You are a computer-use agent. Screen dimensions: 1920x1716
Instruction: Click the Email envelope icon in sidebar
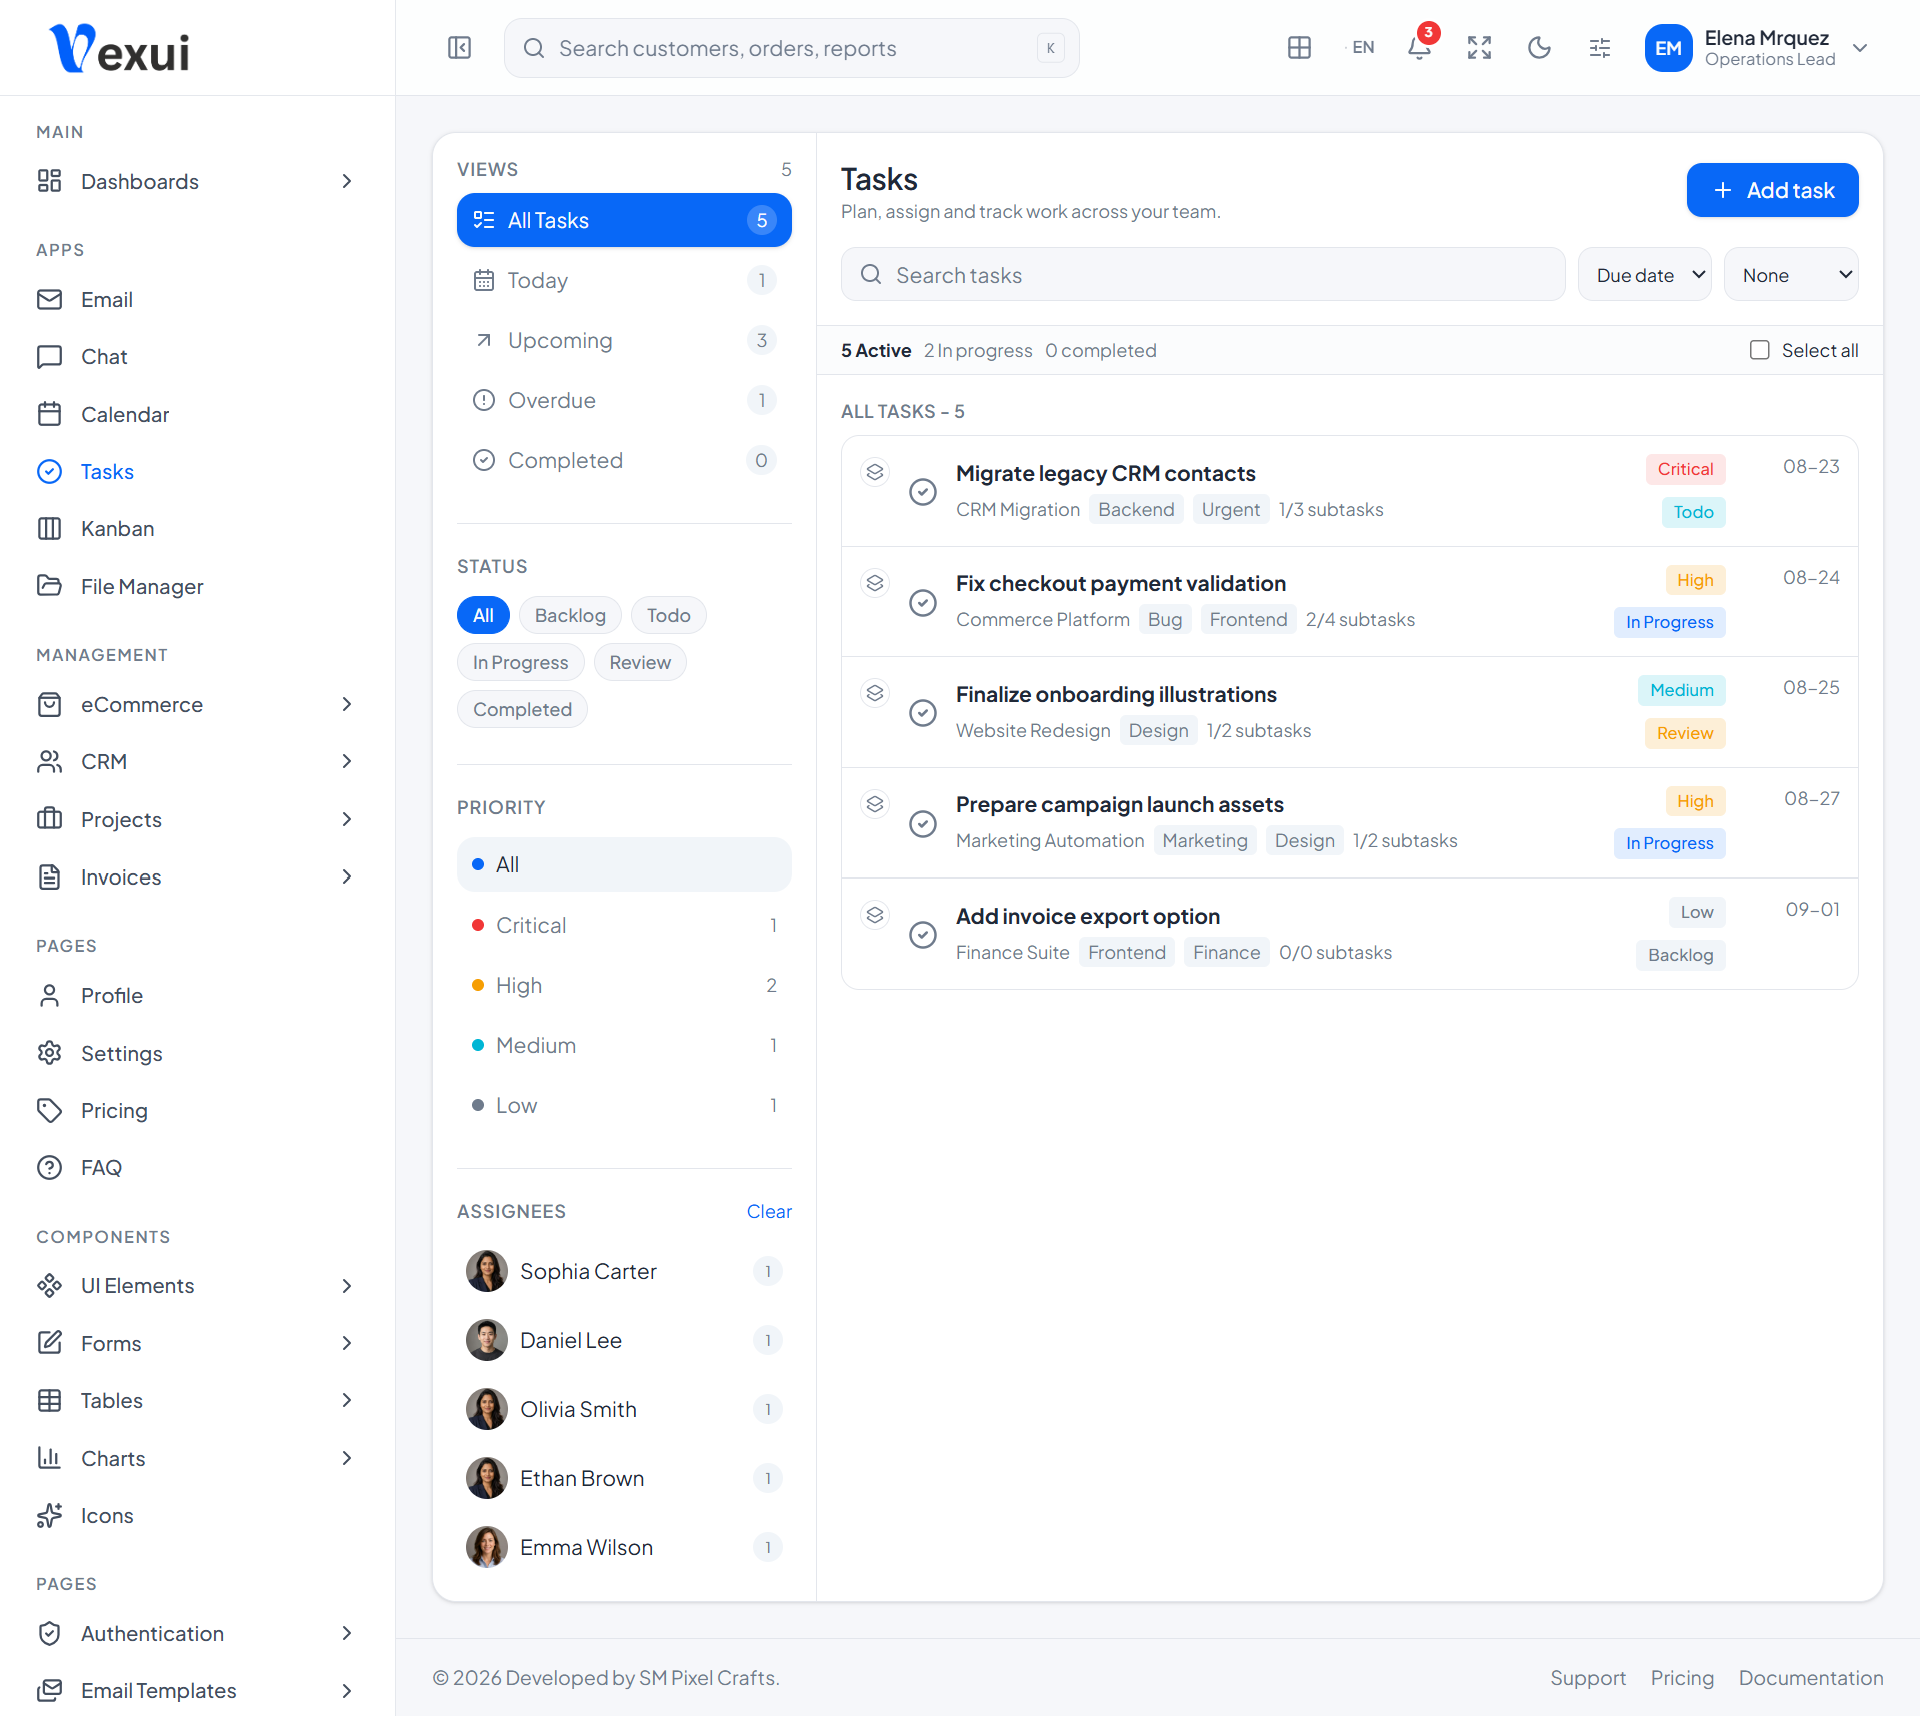pyautogui.click(x=49, y=300)
